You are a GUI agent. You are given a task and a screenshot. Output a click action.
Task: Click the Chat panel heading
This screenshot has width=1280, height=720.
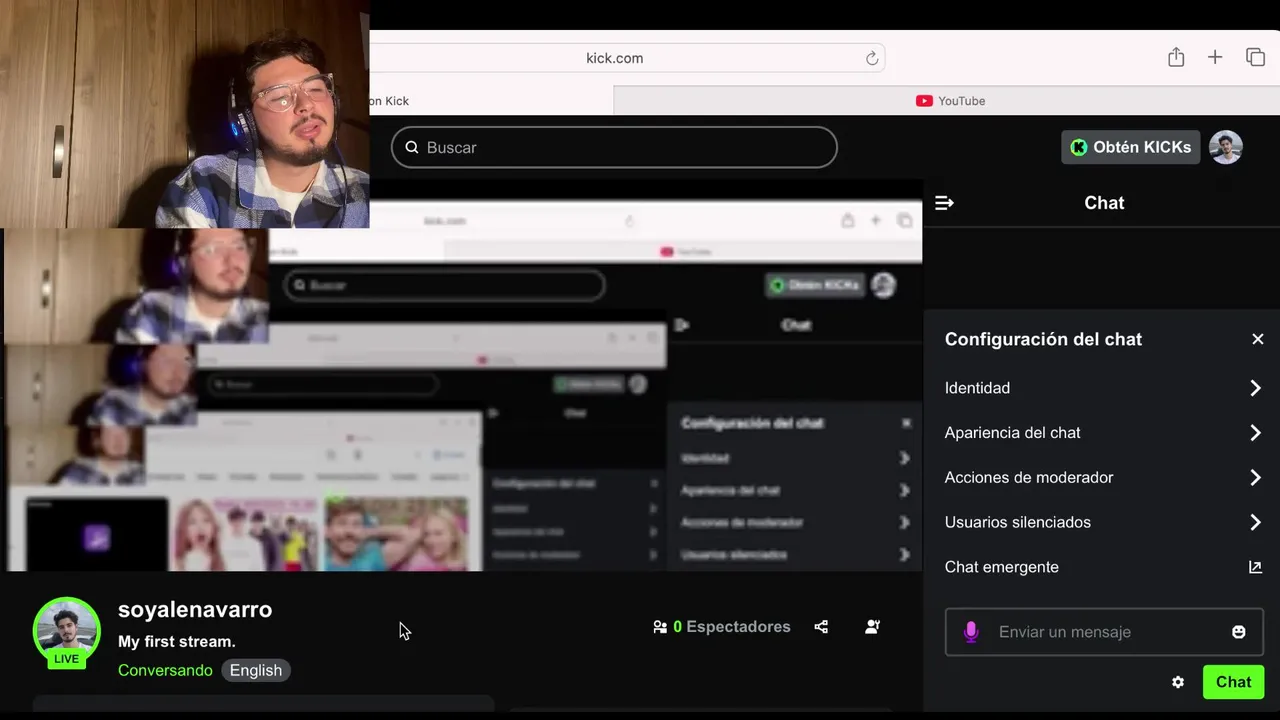[x=1104, y=203]
